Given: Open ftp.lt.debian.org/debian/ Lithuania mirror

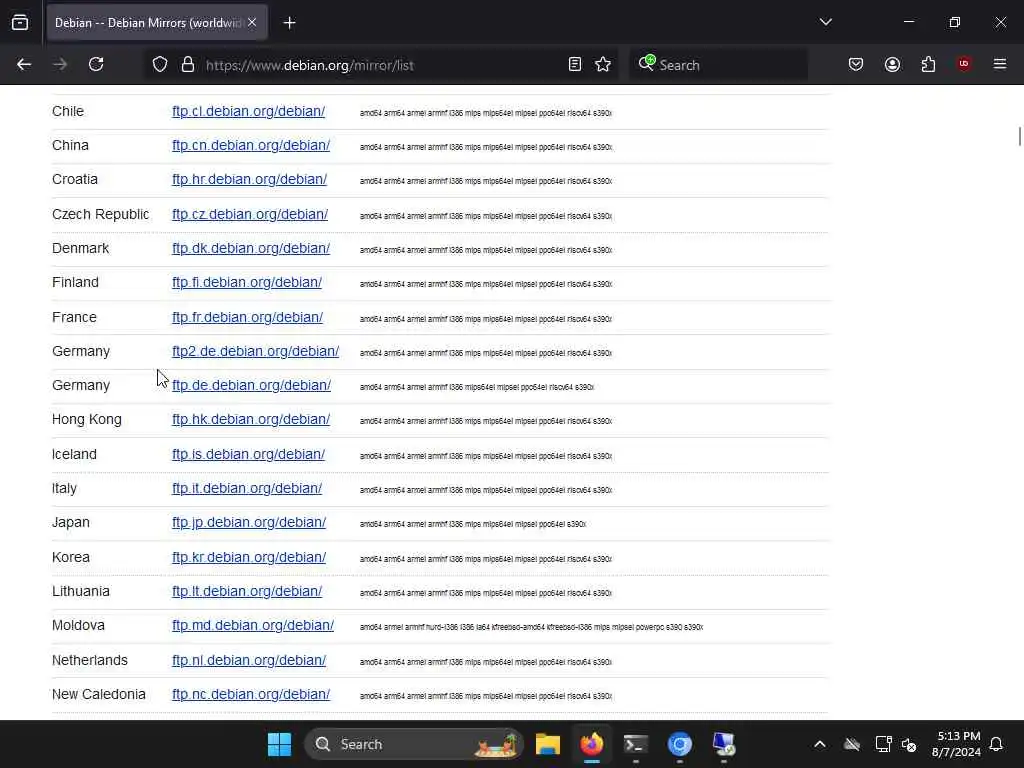Looking at the screenshot, I should click(x=247, y=592).
